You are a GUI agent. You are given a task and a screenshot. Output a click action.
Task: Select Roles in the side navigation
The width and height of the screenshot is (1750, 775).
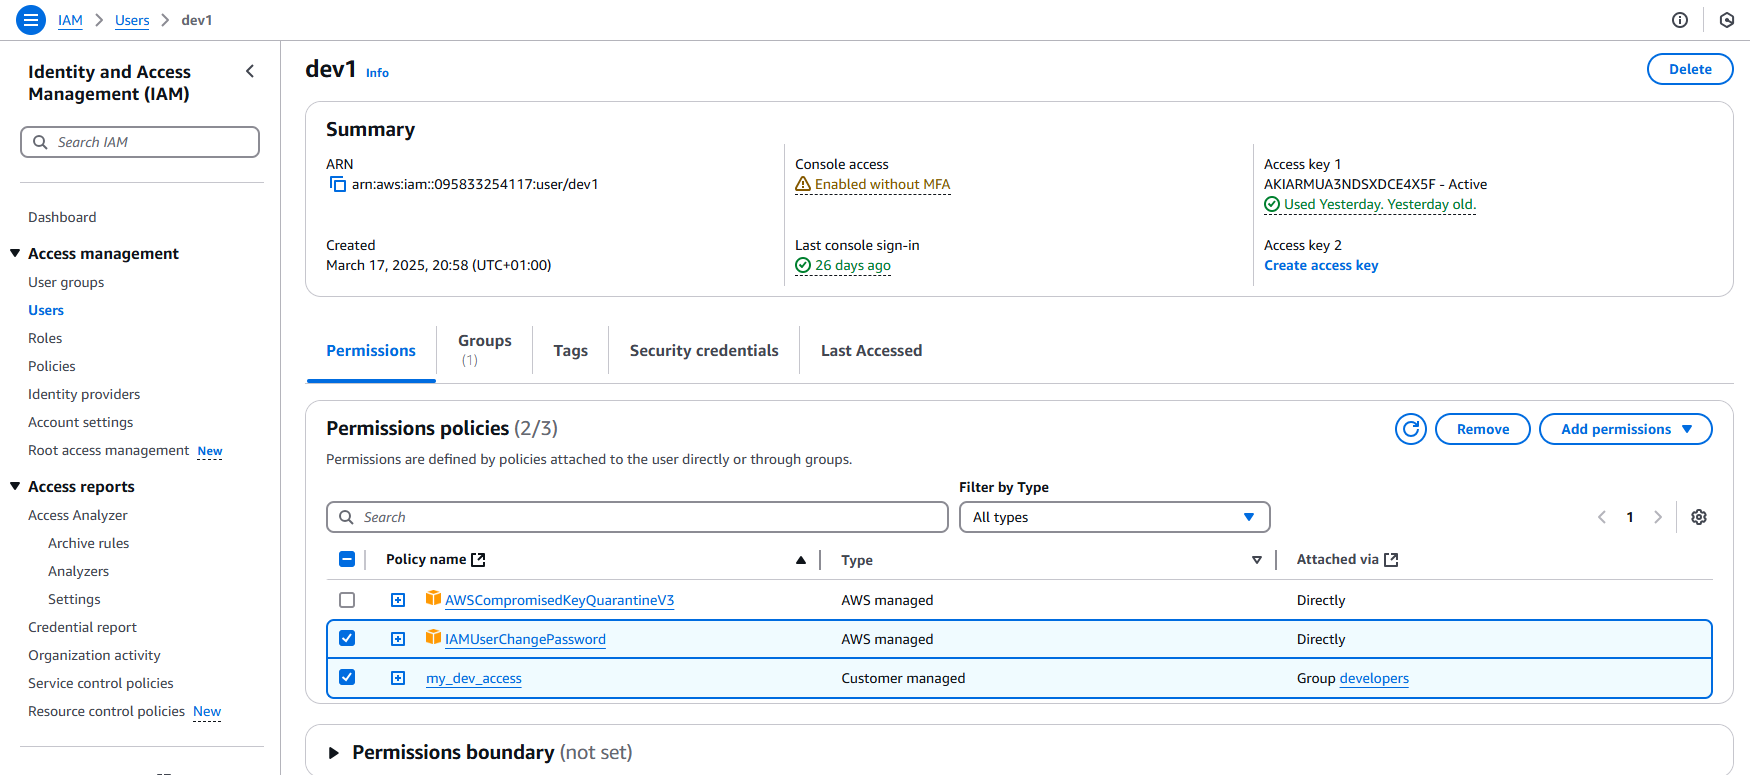click(45, 338)
